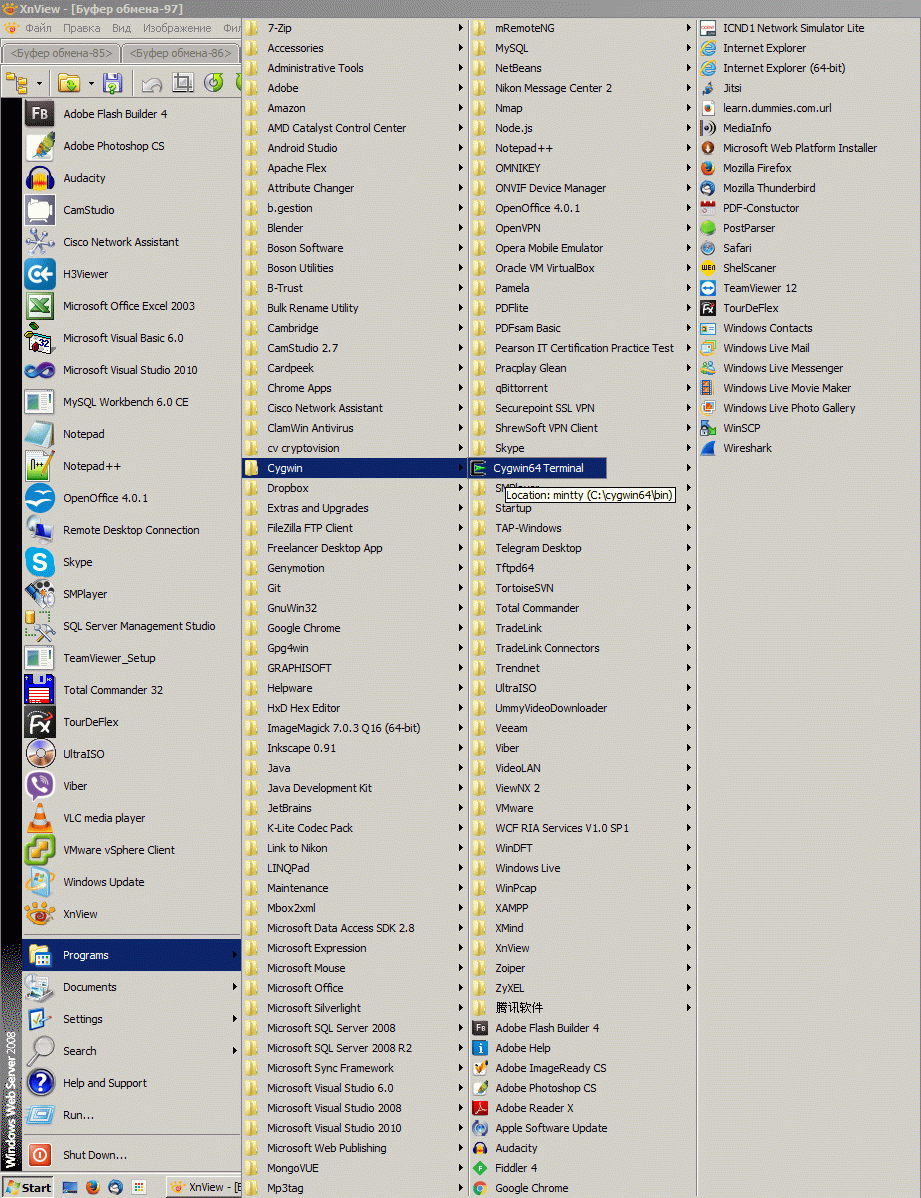This screenshot has width=921, height=1198.
Task: Click the XnView save toolbar icon
Action: tap(112, 83)
